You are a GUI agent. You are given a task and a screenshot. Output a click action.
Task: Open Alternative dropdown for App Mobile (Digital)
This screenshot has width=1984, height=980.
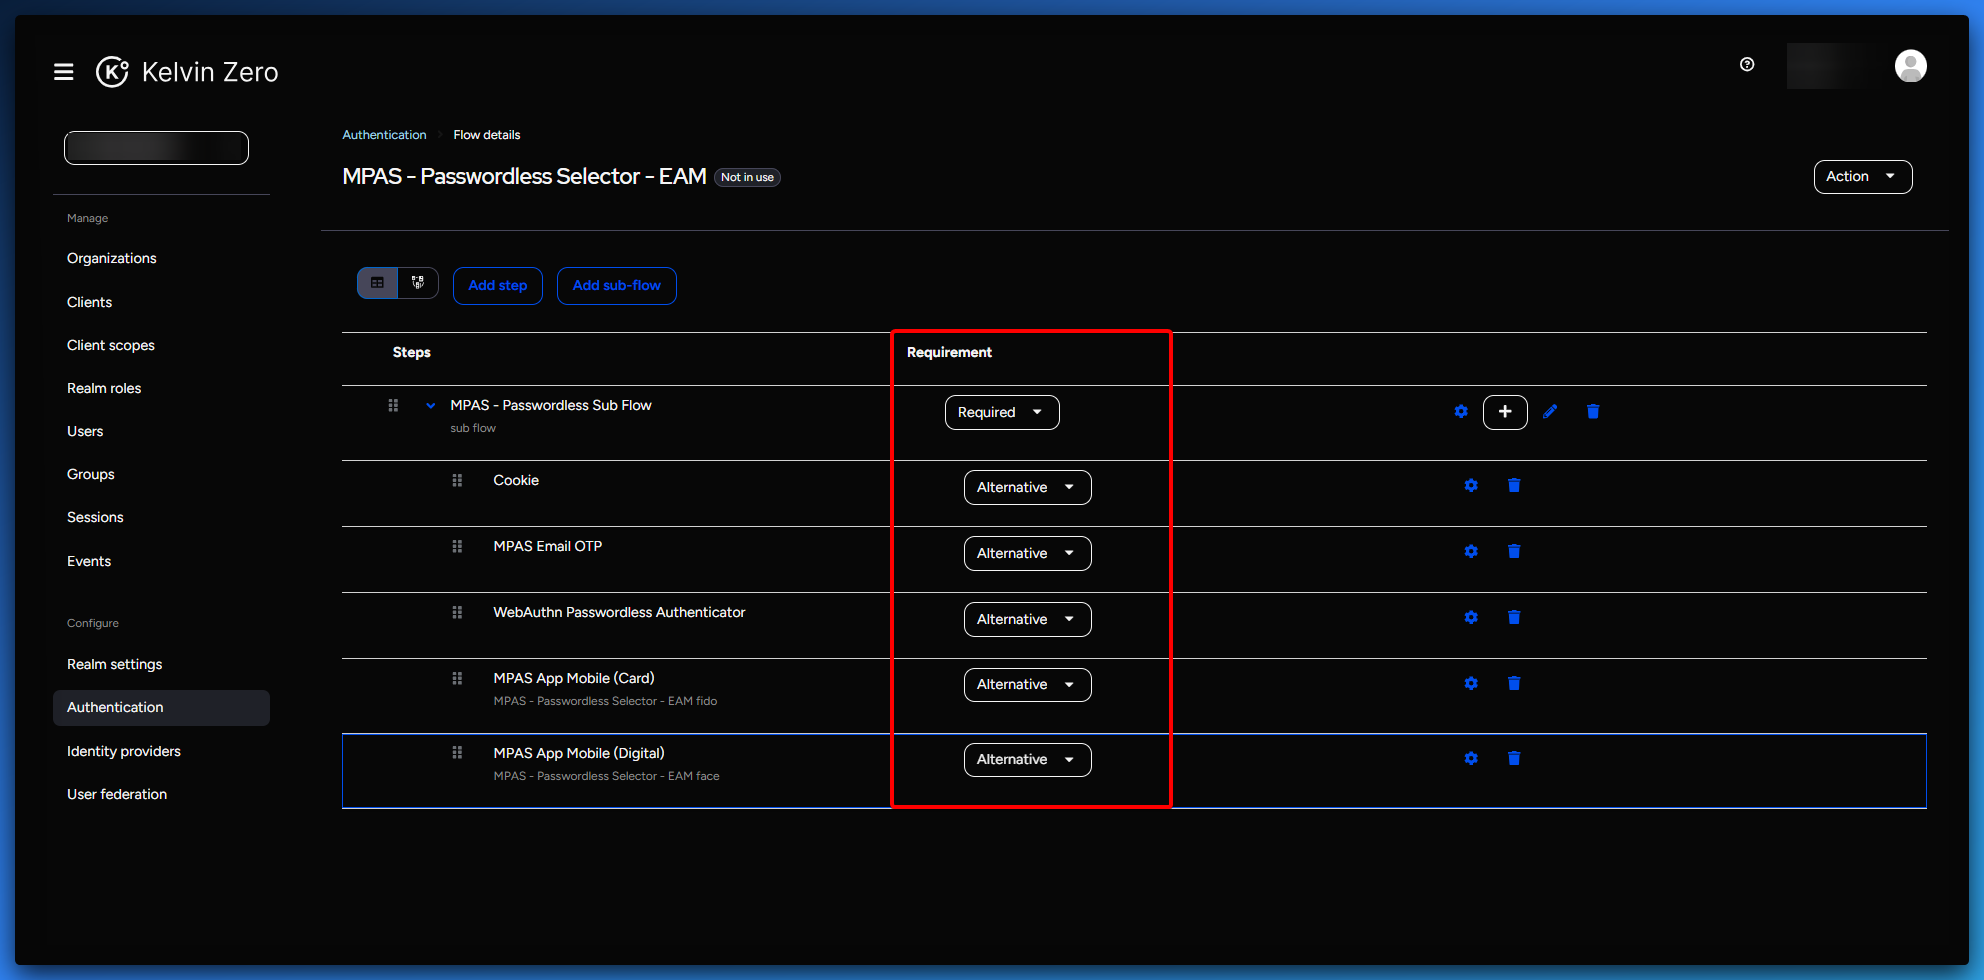pos(1027,760)
